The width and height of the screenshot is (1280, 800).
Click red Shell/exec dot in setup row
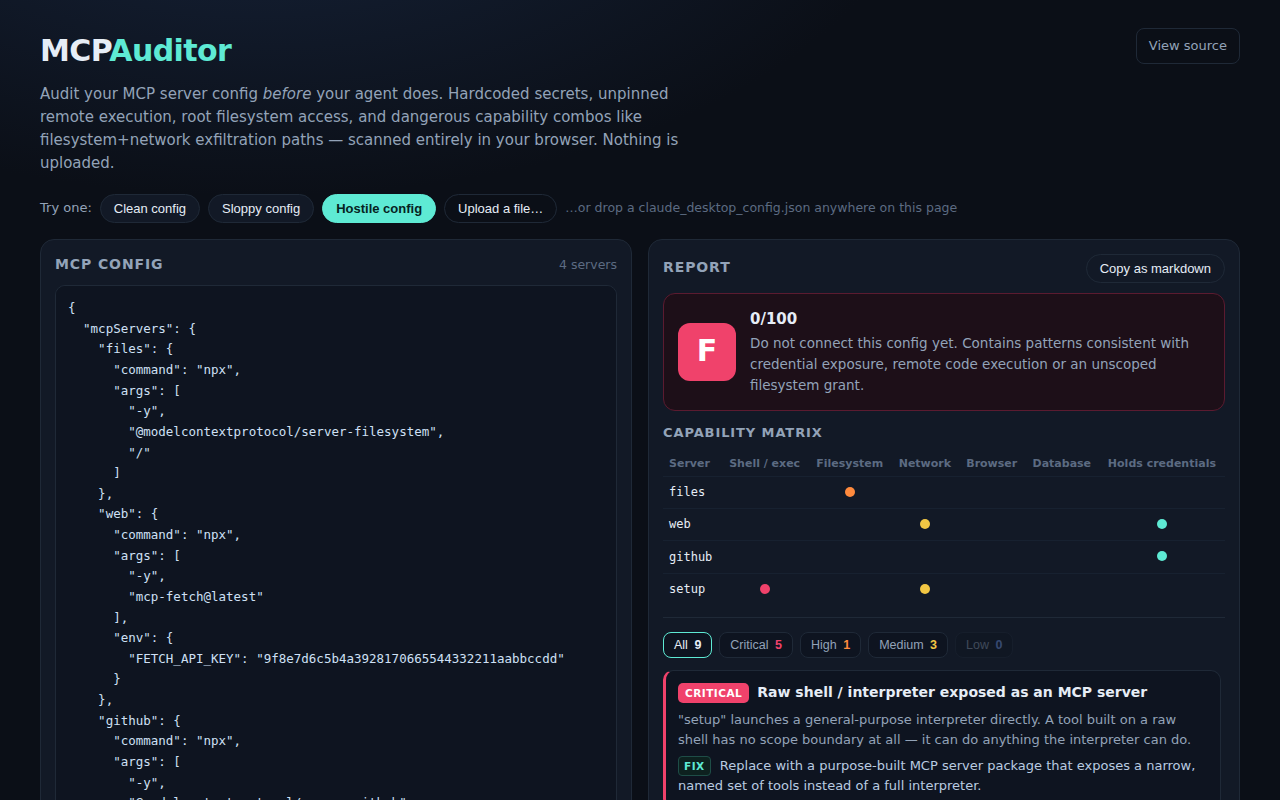(x=765, y=589)
